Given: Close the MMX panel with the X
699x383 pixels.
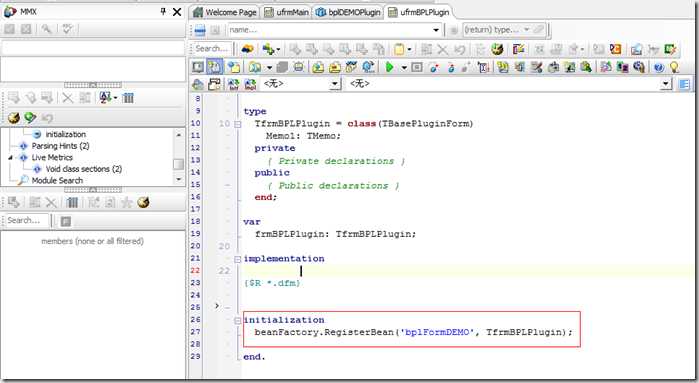Looking at the screenshot, I should point(177,12).
